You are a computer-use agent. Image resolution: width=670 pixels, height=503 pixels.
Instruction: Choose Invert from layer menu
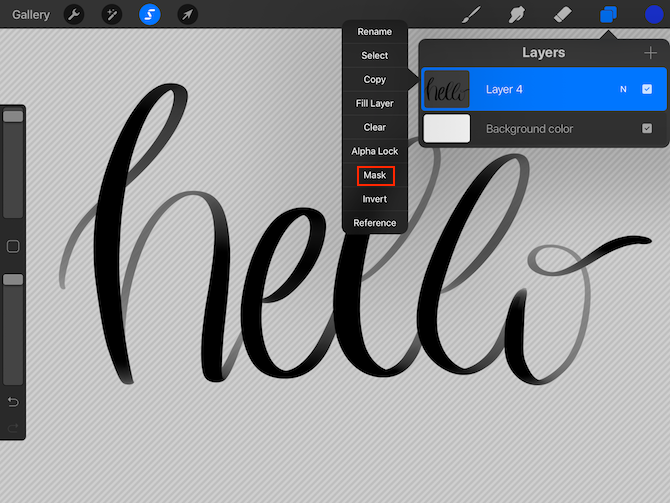click(375, 199)
